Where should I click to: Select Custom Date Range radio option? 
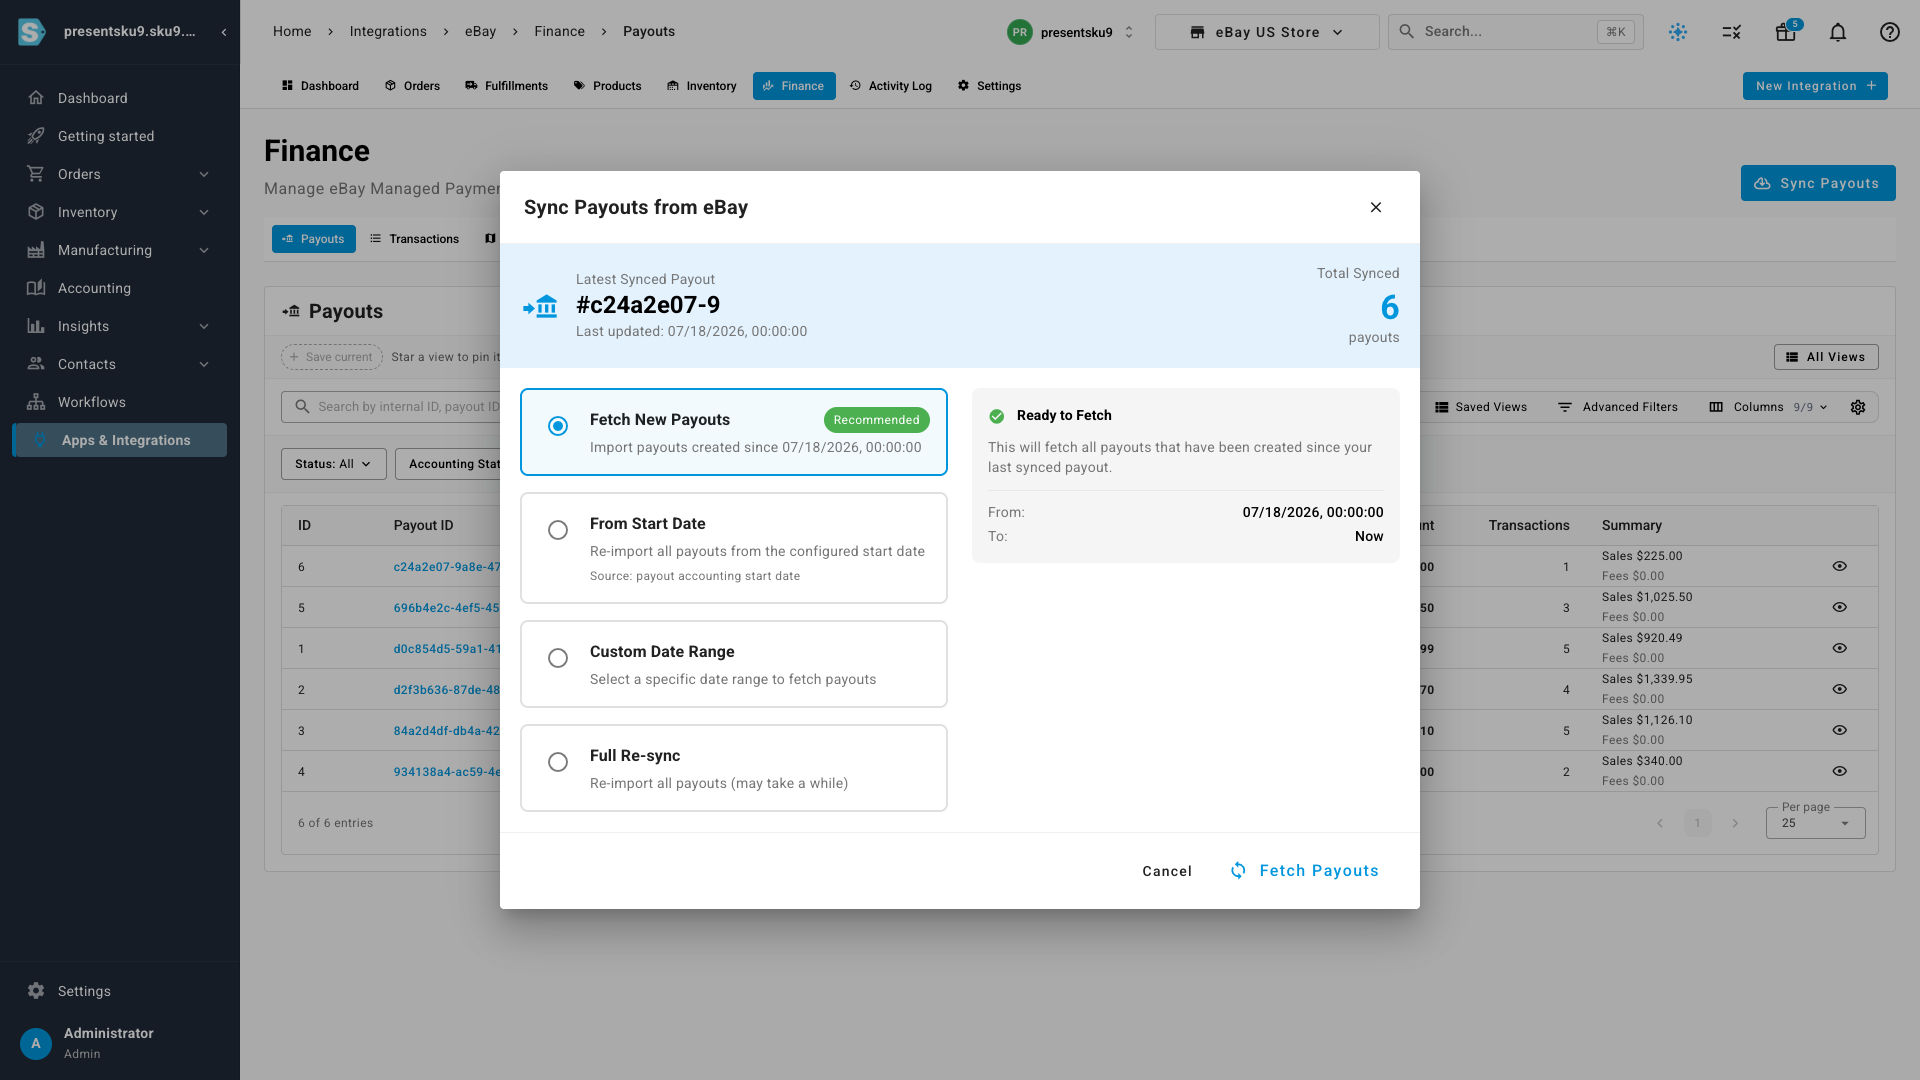coord(558,658)
